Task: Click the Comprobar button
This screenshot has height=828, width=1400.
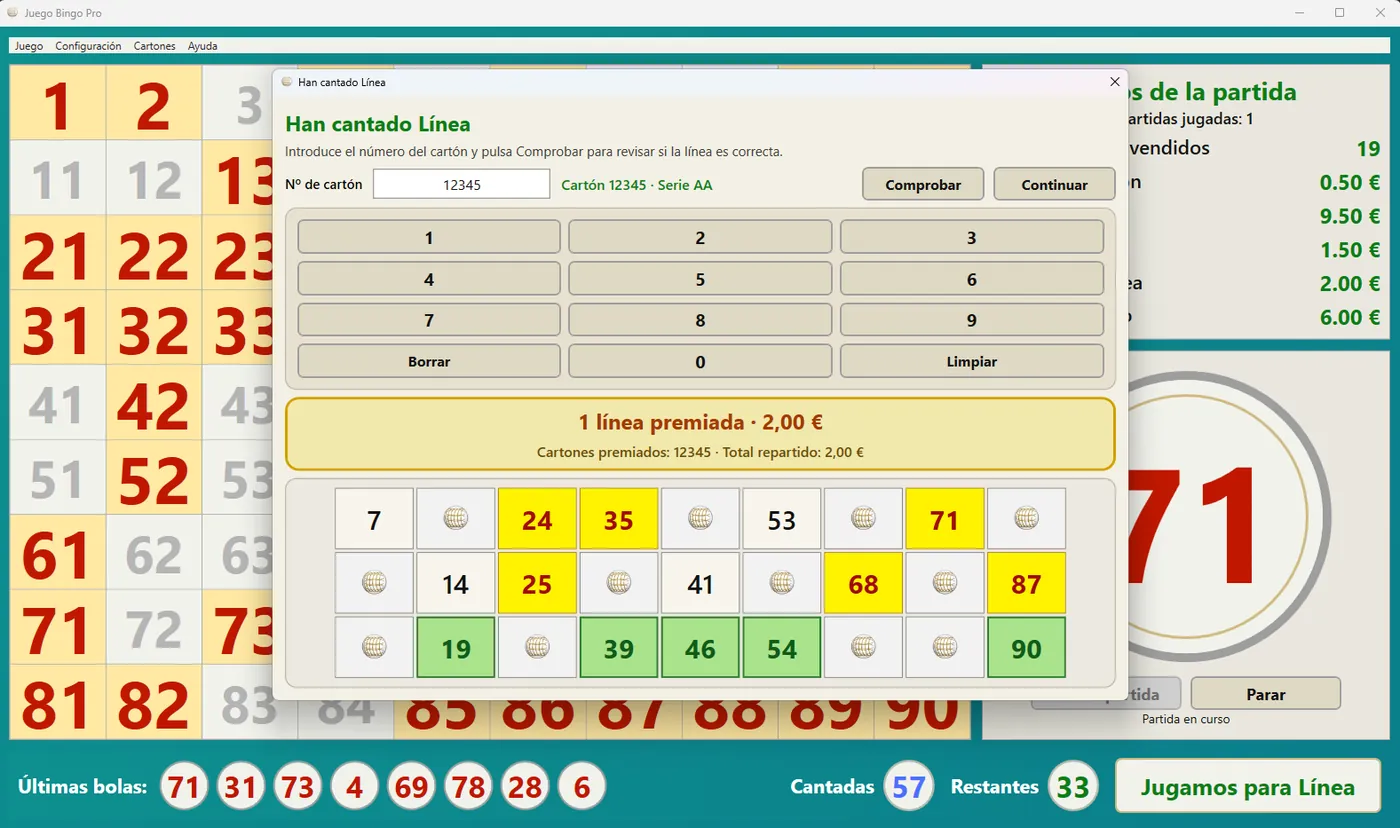Action: (923, 184)
